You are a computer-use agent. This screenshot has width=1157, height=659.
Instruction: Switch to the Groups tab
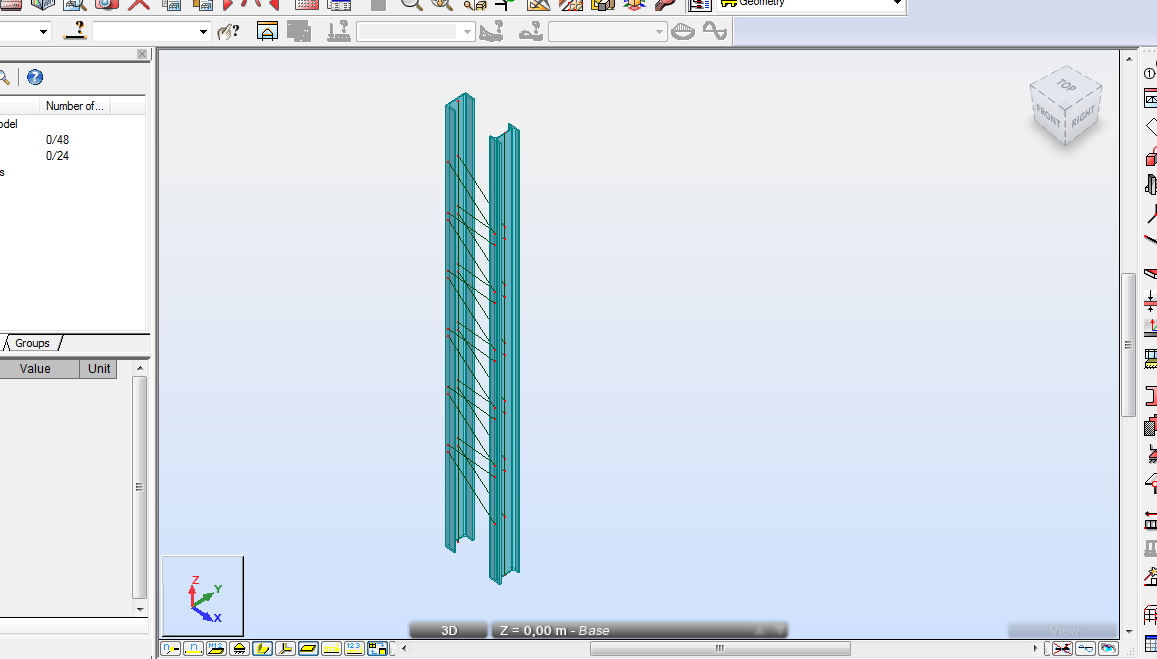[x=32, y=343]
